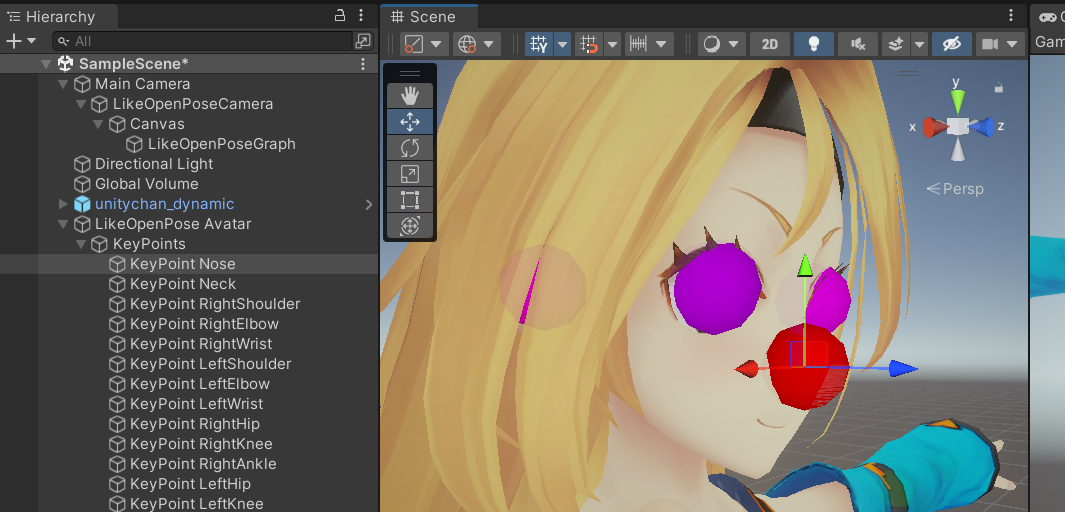Open scene camera settings

point(990,44)
